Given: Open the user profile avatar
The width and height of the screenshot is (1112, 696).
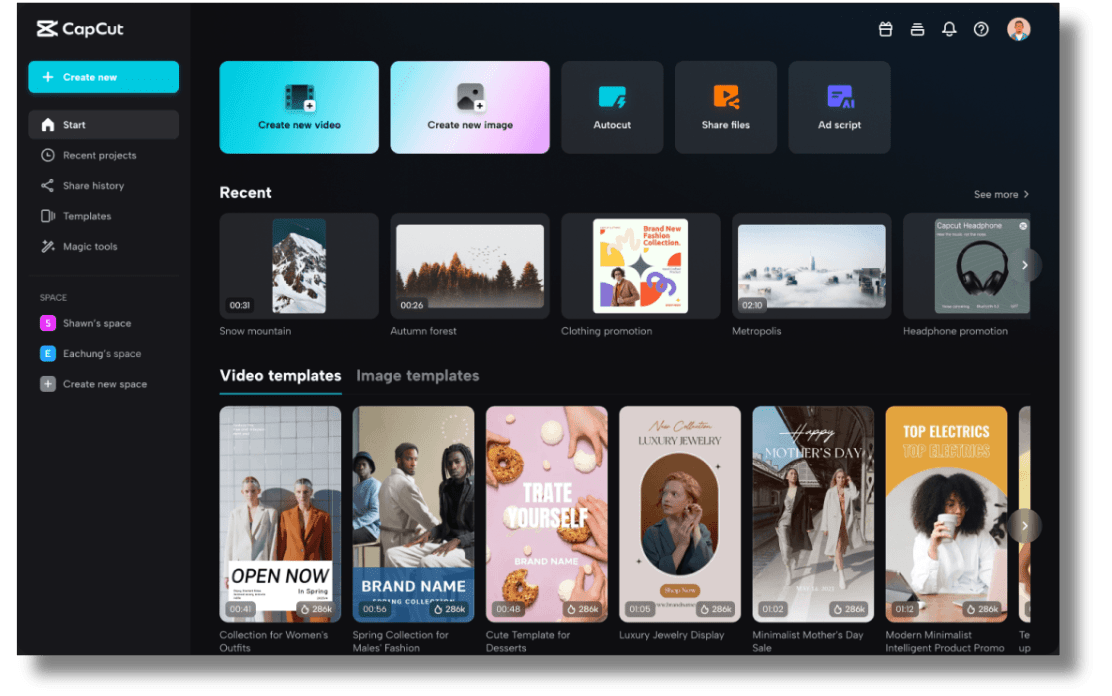Looking at the screenshot, I should (x=1018, y=29).
